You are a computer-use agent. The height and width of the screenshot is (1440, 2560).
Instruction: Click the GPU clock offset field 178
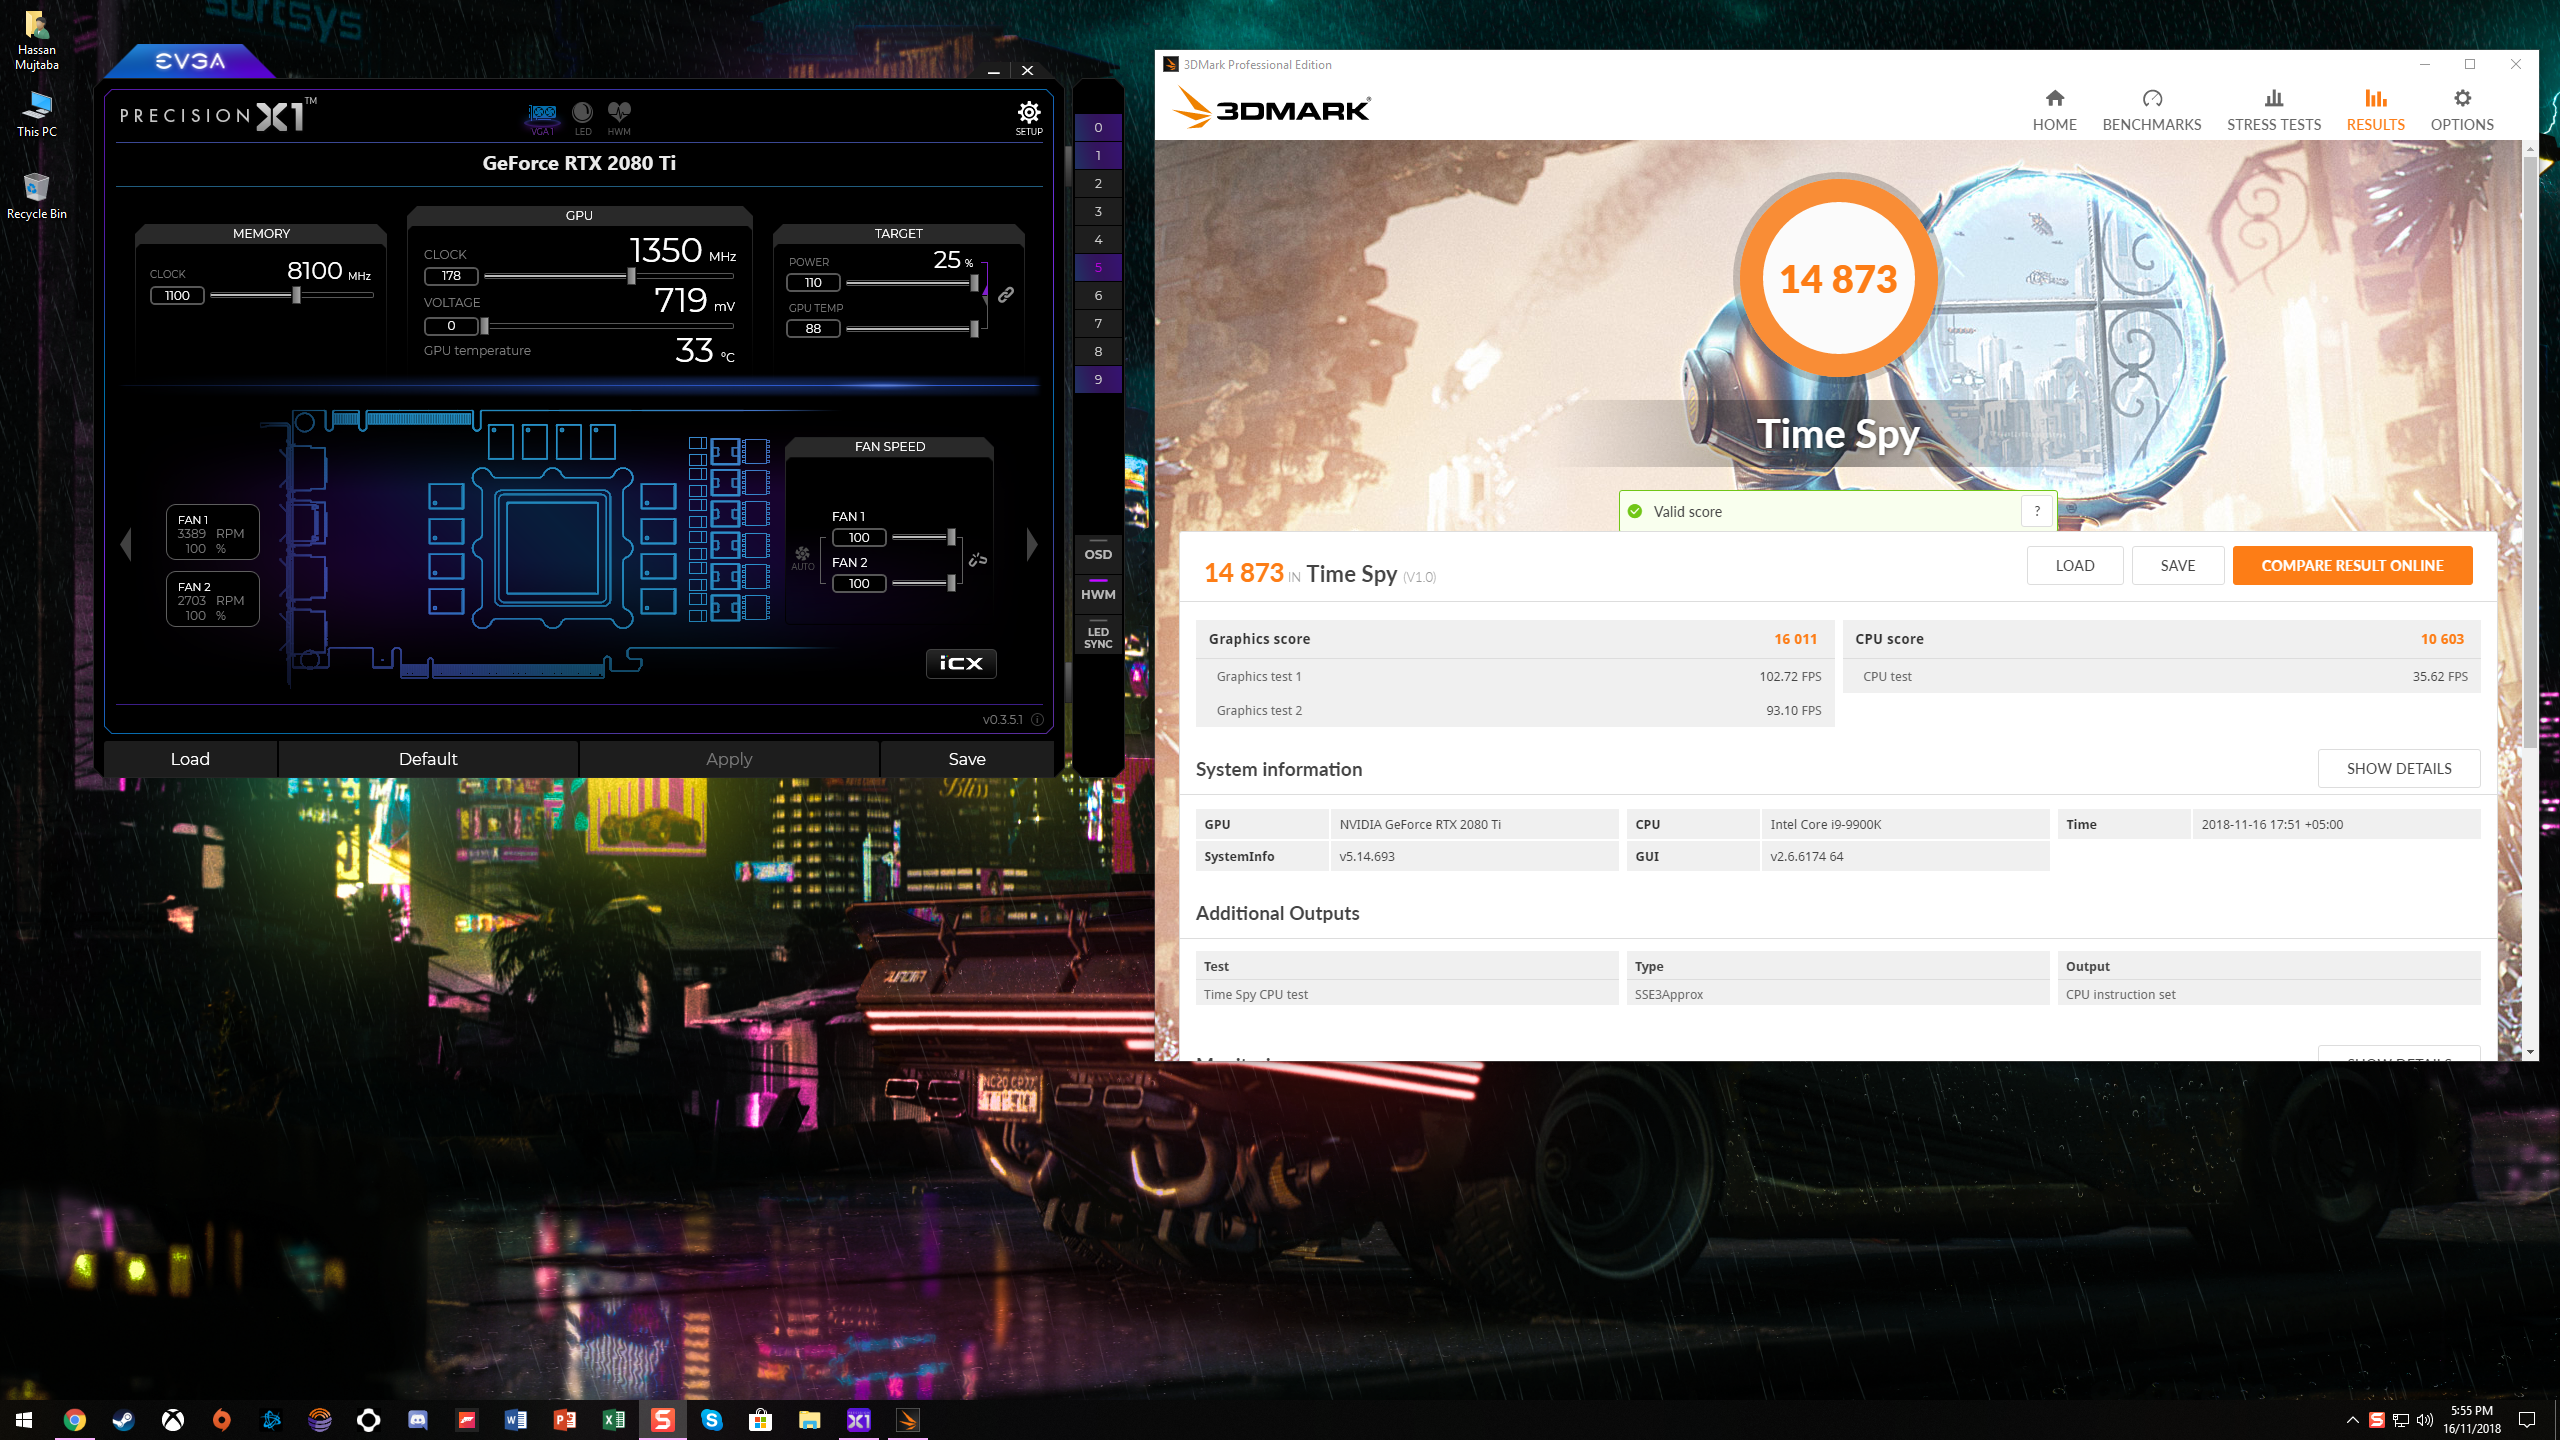tap(451, 276)
